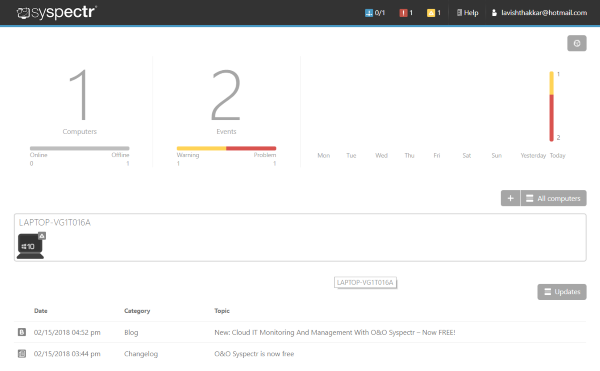Image resolution: width=600 pixels, height=371 pixels.
Task: Click the Topic column header
Action: [x=222, y=311]
